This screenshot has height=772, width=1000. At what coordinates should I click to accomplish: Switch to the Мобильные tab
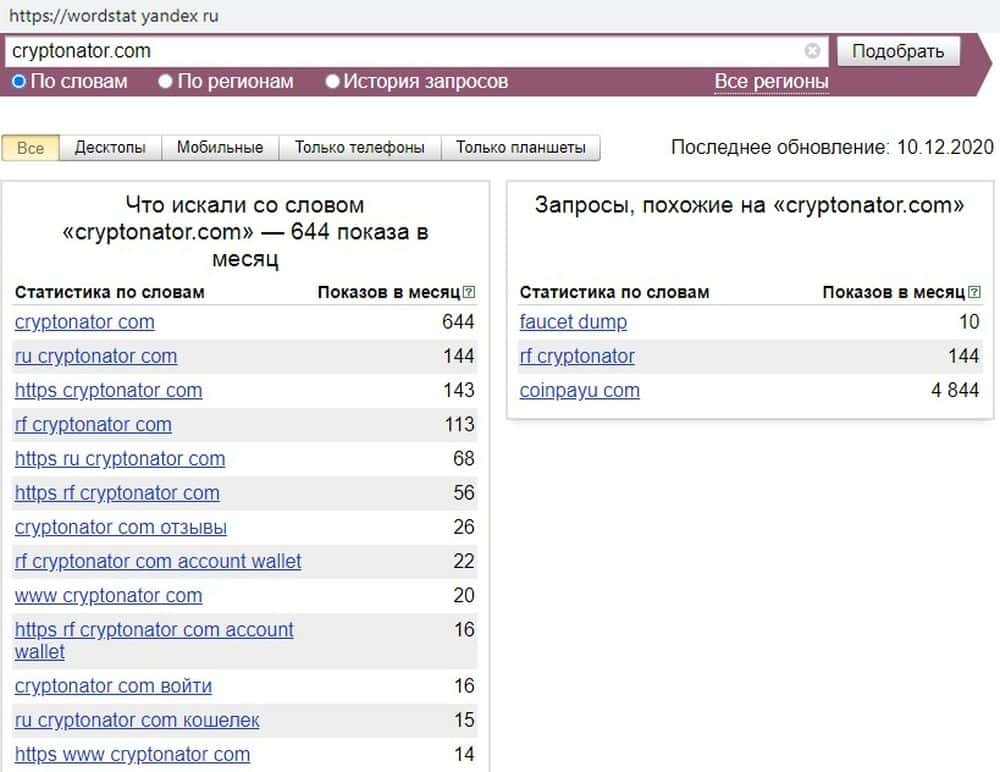(220, 148)
